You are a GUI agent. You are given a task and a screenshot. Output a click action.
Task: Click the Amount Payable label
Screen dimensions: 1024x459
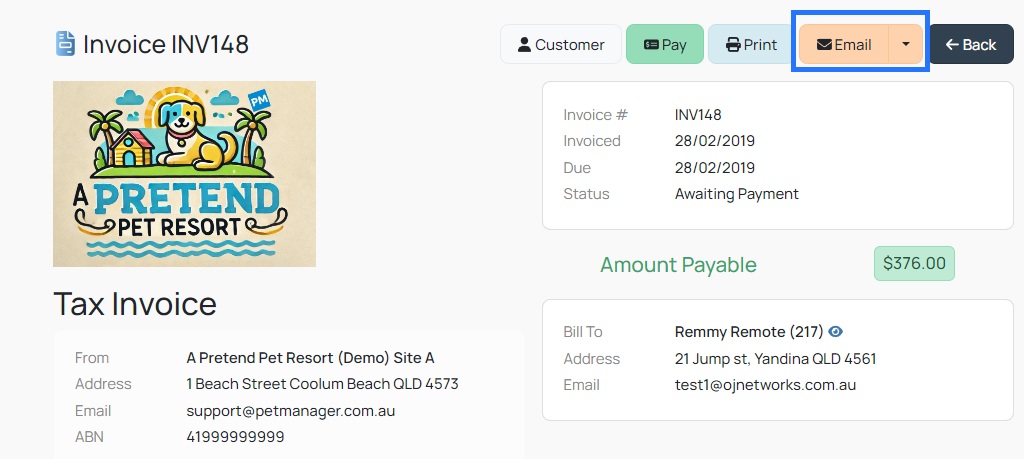click(678, 264)
